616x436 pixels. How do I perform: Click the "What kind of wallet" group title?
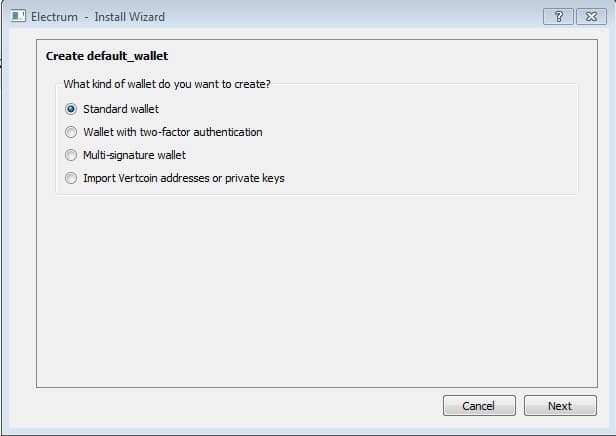tap(167, 84)
